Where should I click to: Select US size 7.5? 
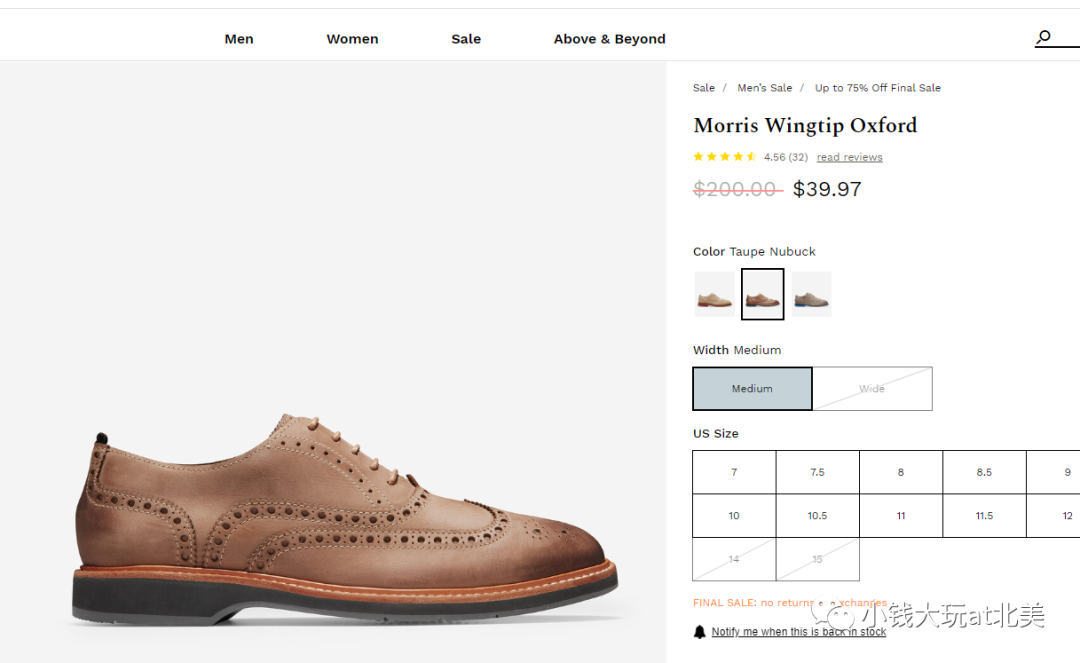(x=817, y=472)
